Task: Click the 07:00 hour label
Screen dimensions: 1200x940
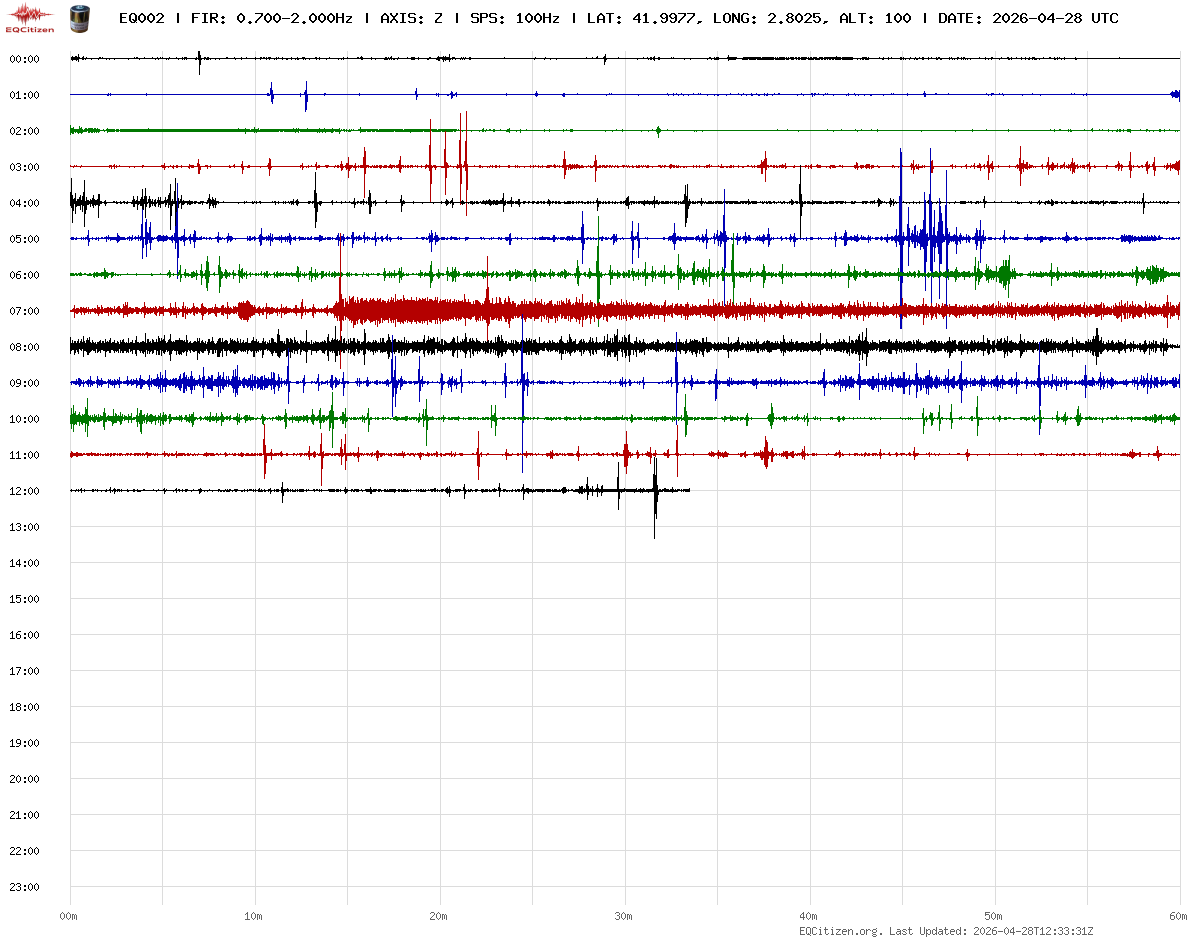Action: (24, 311)
